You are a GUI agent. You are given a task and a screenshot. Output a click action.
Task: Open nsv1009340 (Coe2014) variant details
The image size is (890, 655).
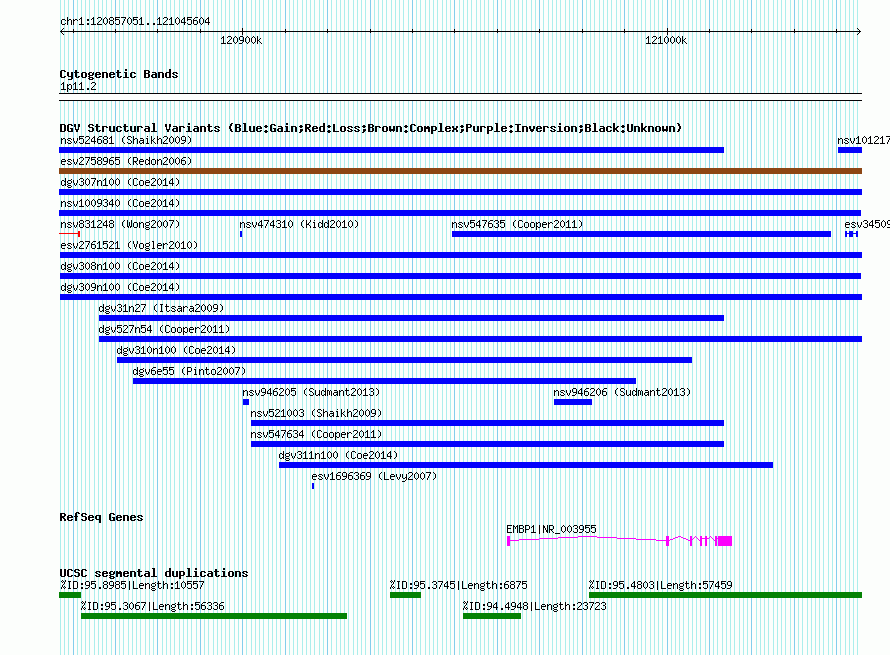click(120, 203)
